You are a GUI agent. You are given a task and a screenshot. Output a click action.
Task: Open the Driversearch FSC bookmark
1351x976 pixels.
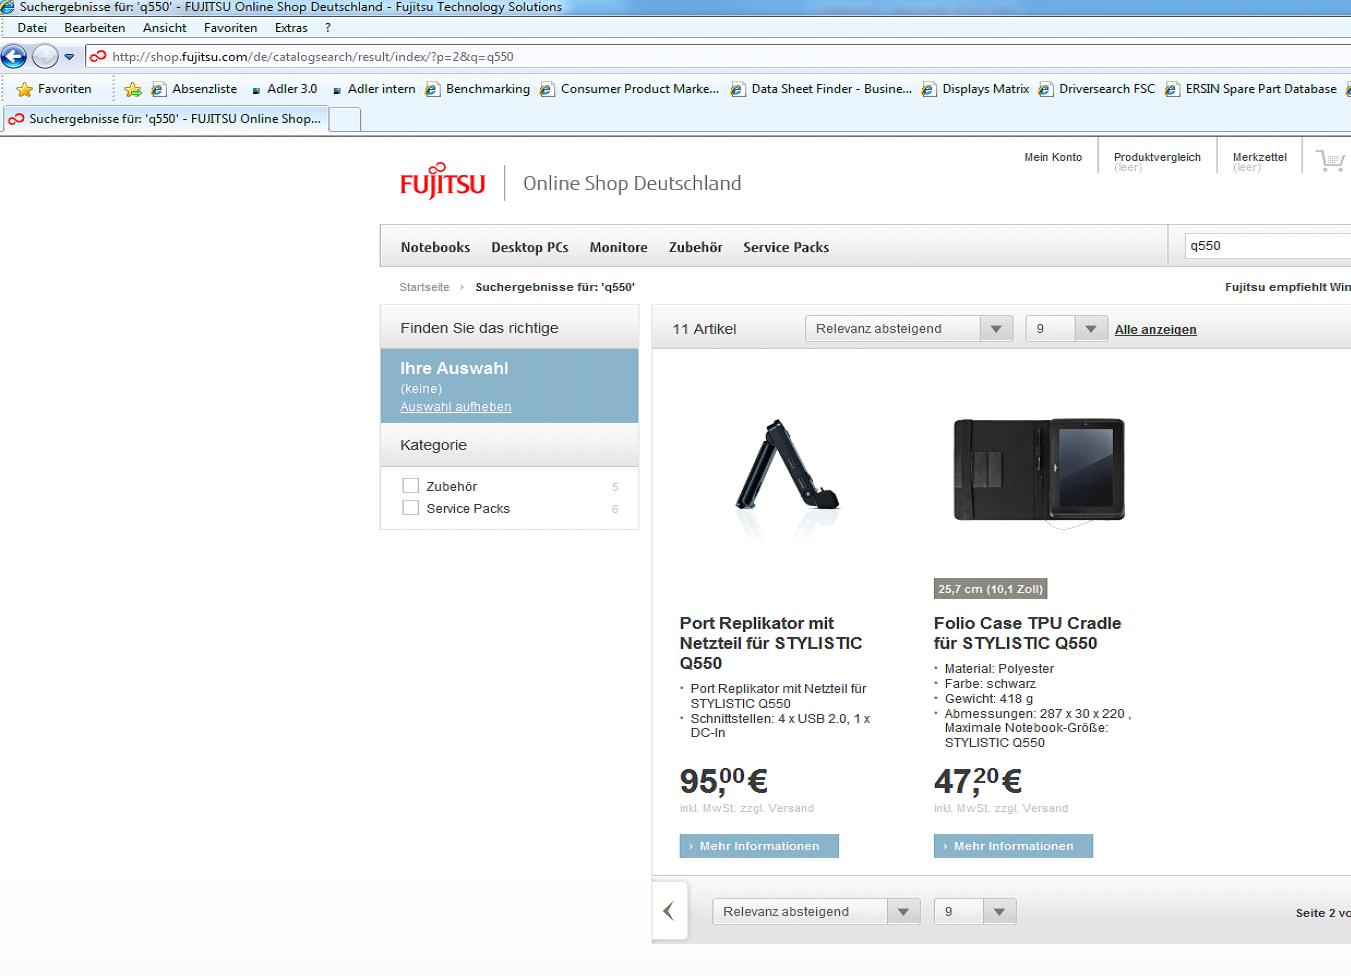tap(1096, 89)
